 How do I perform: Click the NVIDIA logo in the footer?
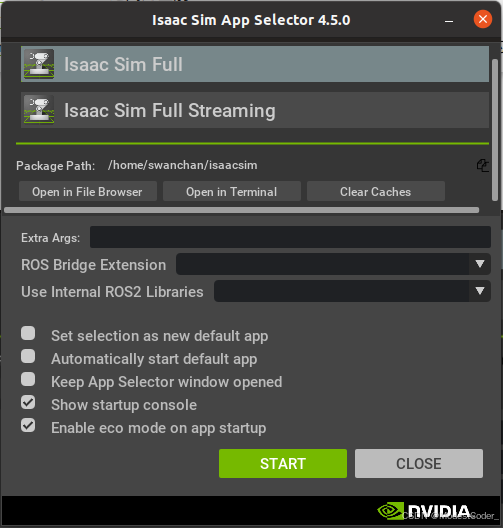423,511
